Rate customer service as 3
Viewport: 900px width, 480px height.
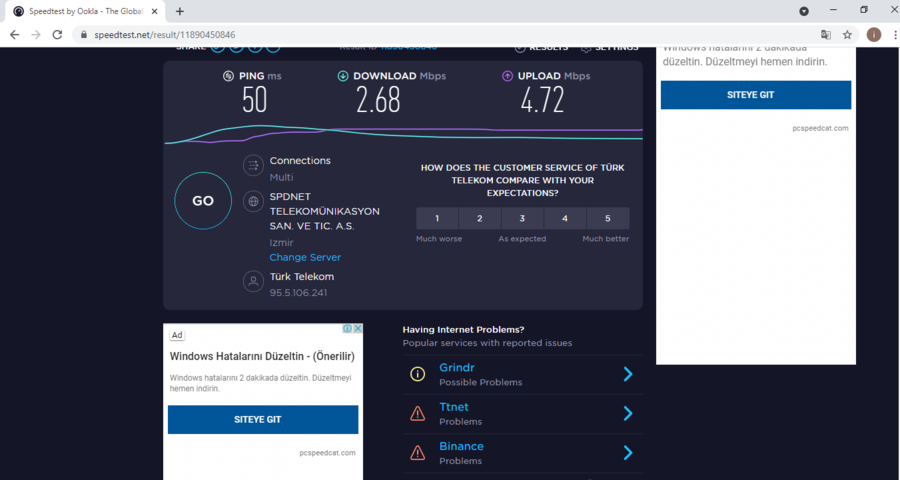[x=522, y=218]
